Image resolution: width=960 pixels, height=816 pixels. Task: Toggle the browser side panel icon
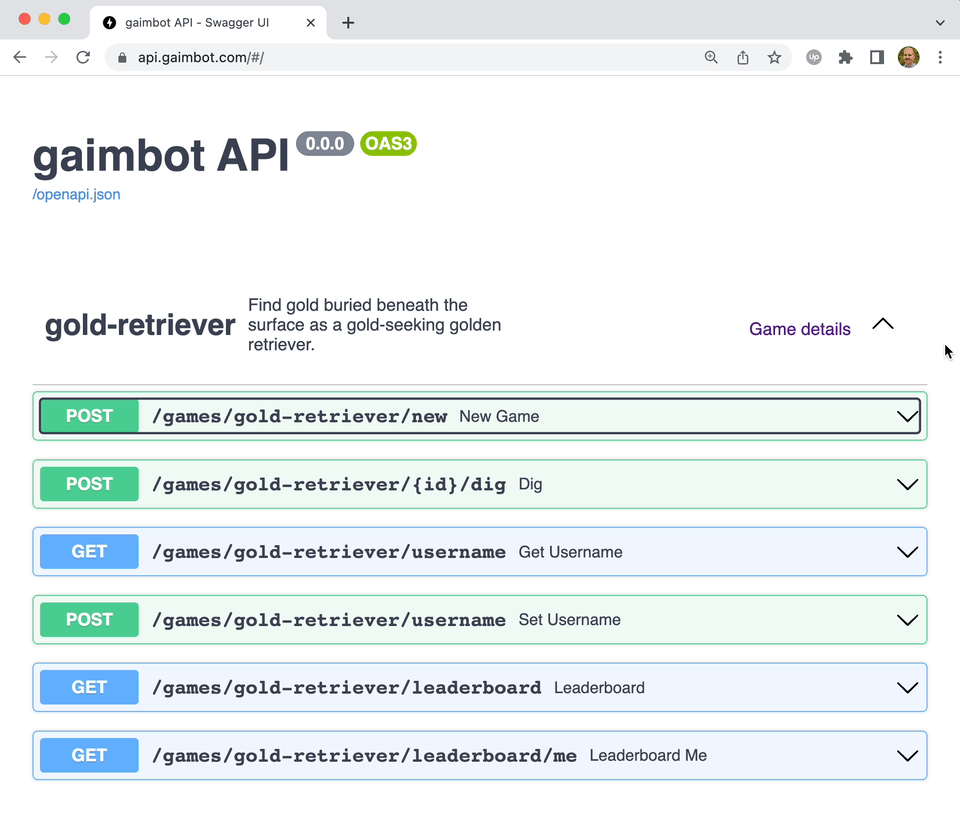coord(877,58)
